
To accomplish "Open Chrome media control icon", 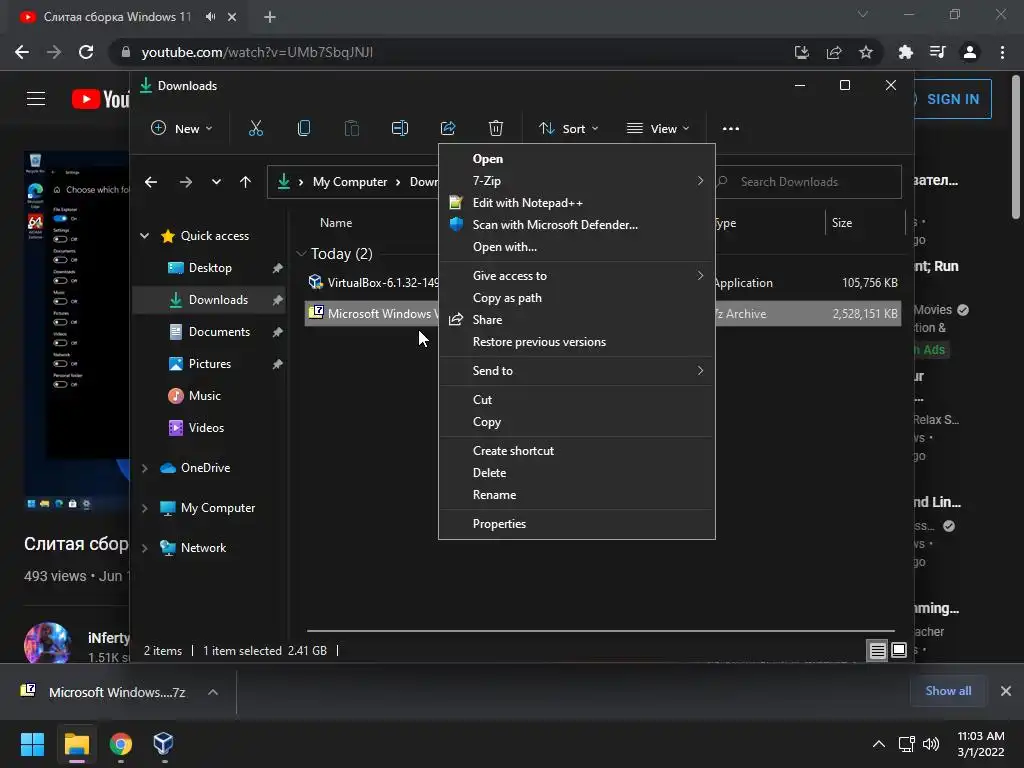I will coord(937,52).
